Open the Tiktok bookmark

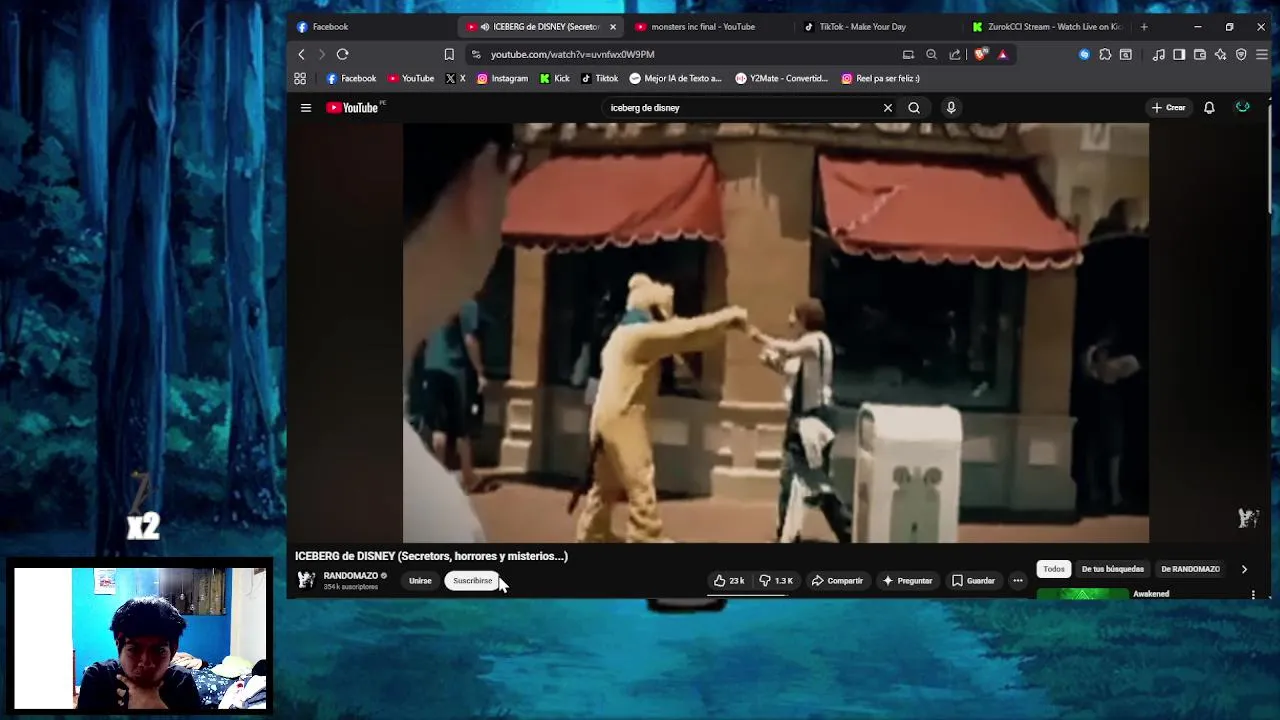(599, 78)
